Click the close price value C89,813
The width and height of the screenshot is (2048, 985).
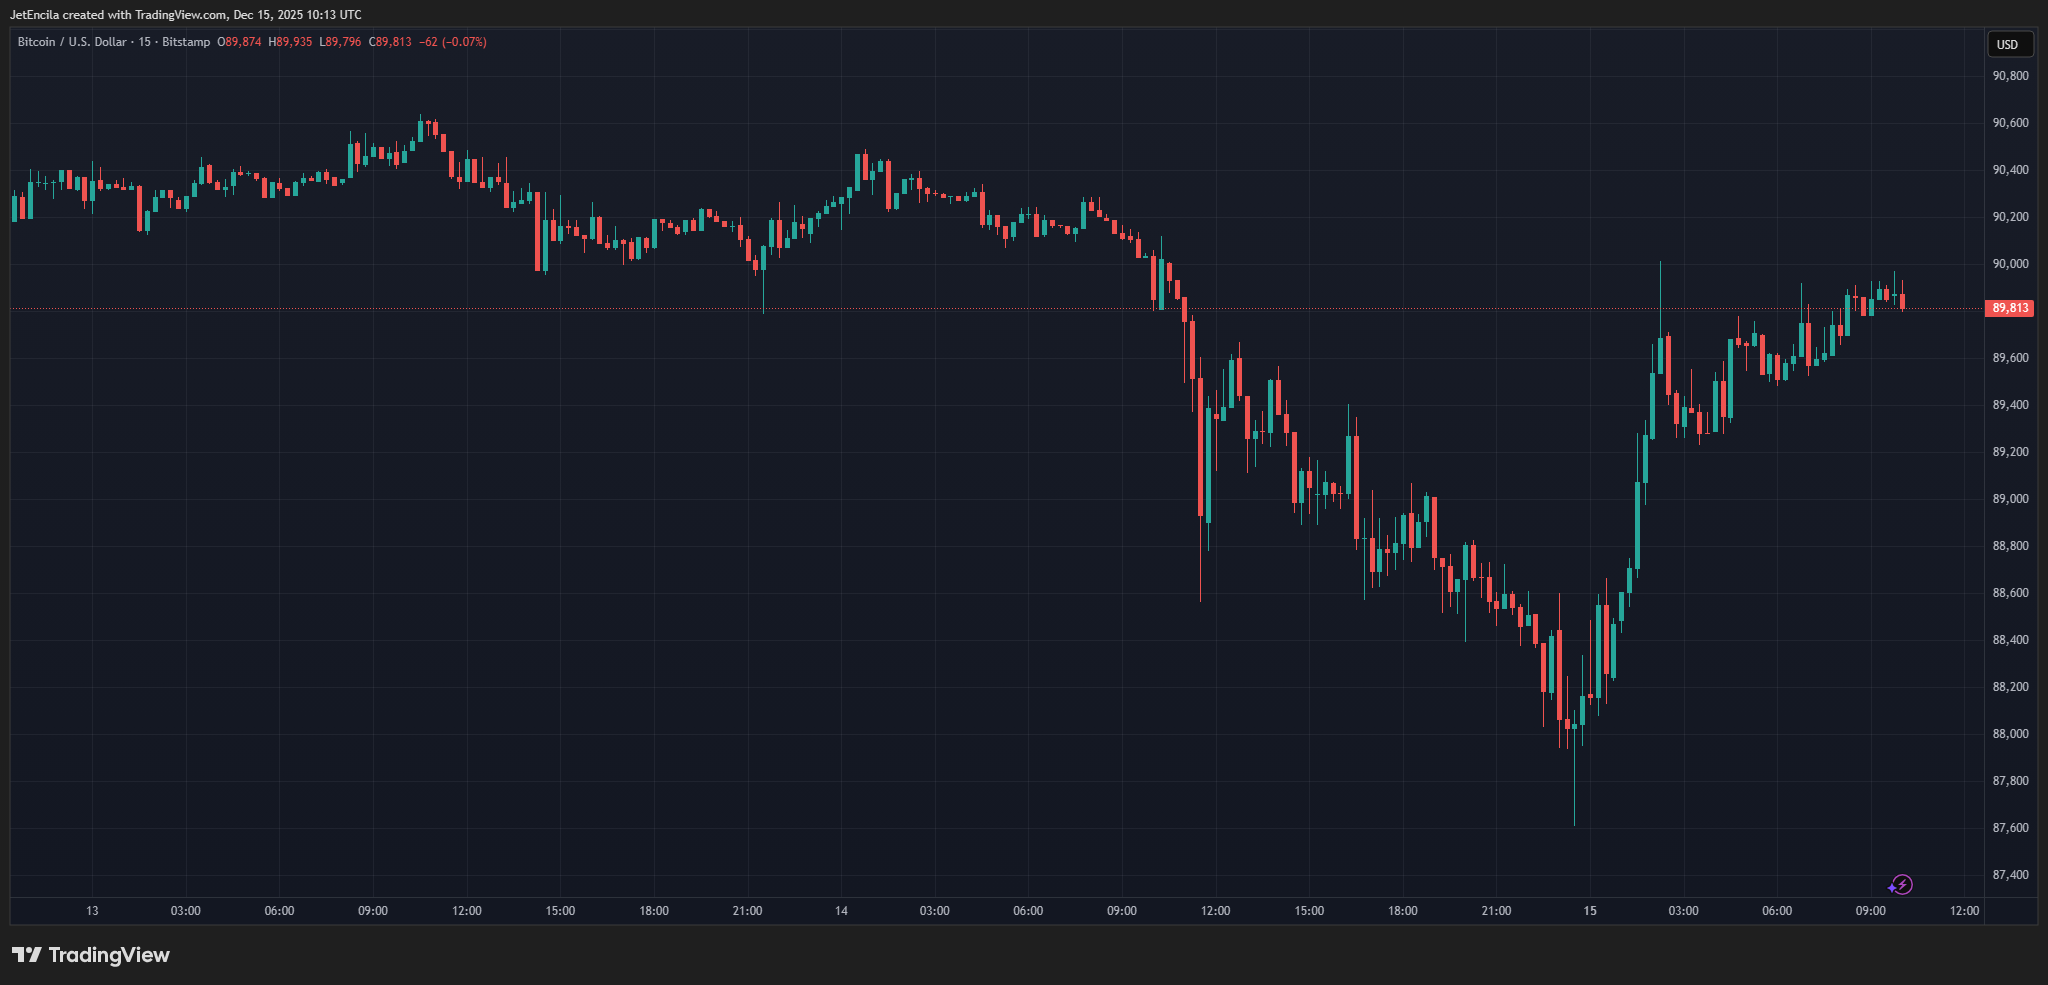(x=390, y=42)
